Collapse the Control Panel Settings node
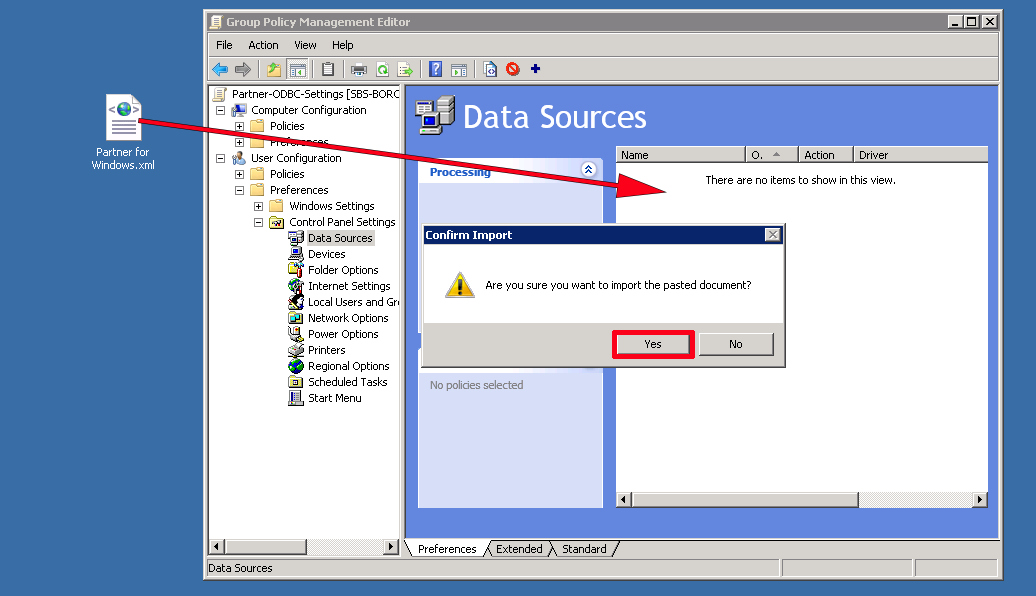Screen dimensions: 1036x596 click(258, 223)
